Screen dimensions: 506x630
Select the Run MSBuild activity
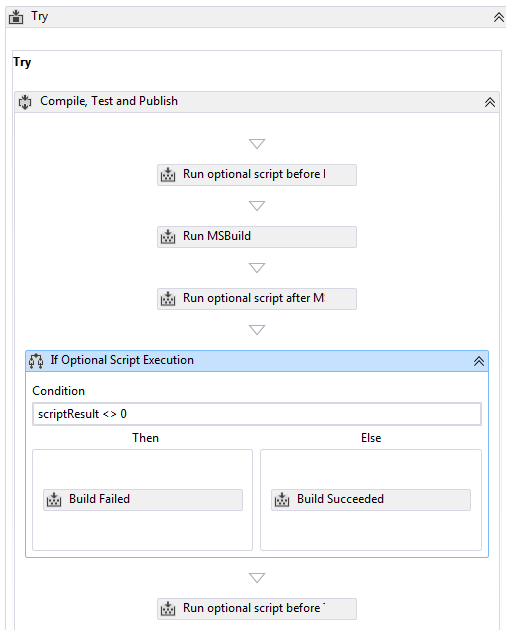coord(257,237)
